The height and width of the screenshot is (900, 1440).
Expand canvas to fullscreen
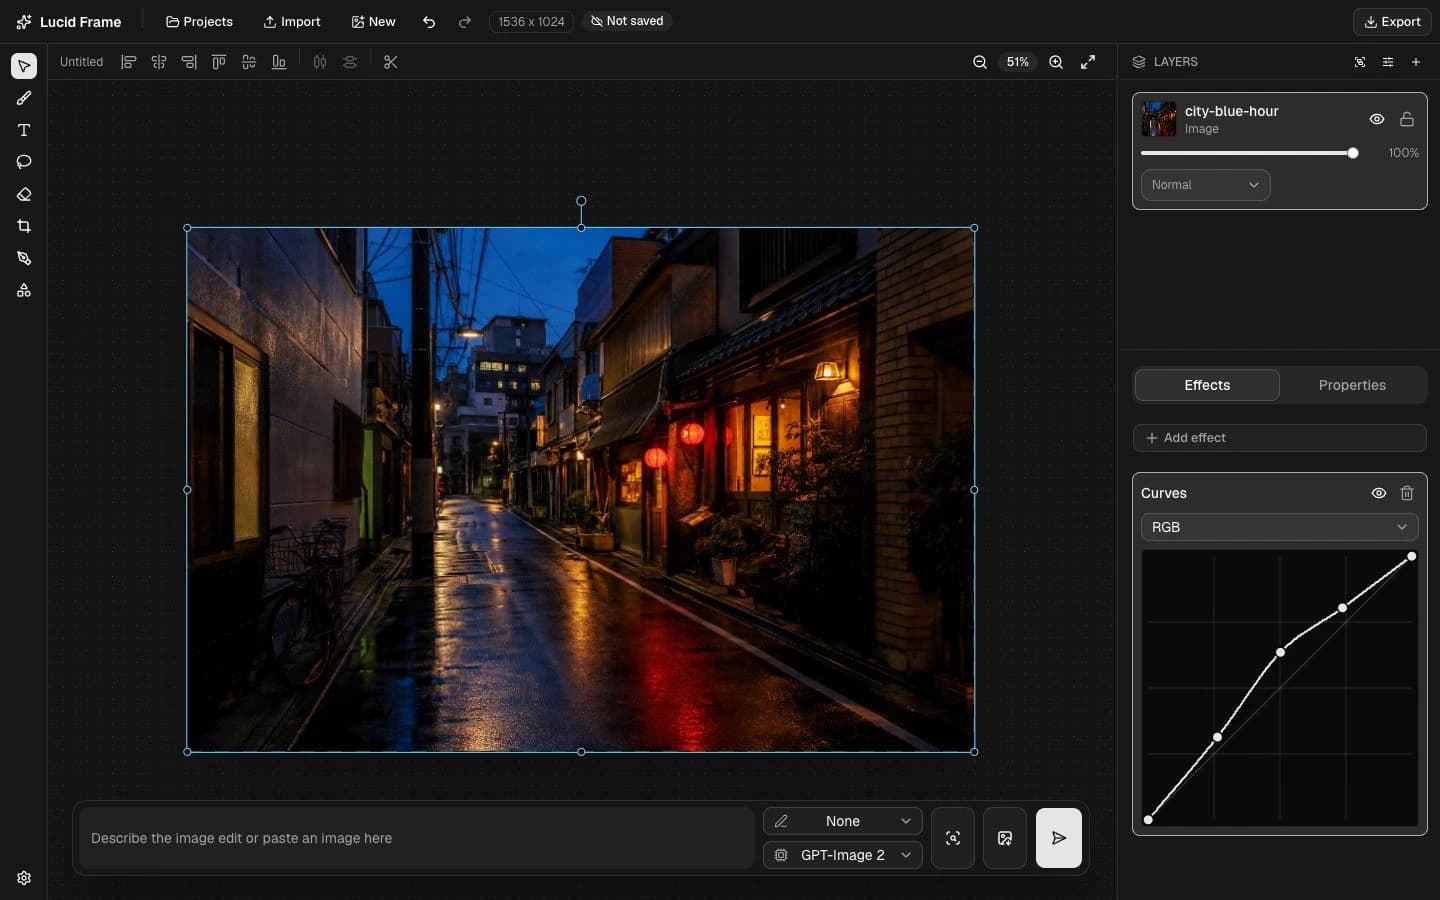coord(1088,62)
